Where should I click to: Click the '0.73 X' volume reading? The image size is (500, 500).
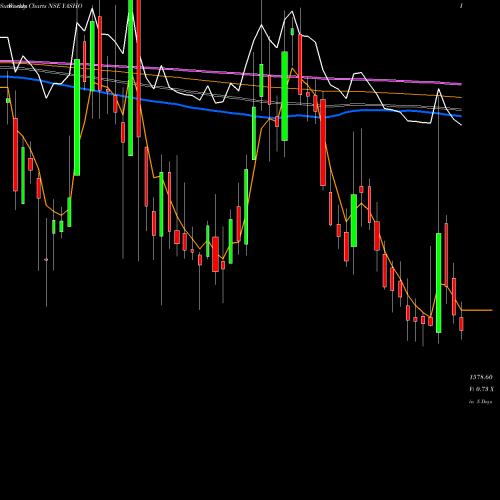(x=485, y=389)
